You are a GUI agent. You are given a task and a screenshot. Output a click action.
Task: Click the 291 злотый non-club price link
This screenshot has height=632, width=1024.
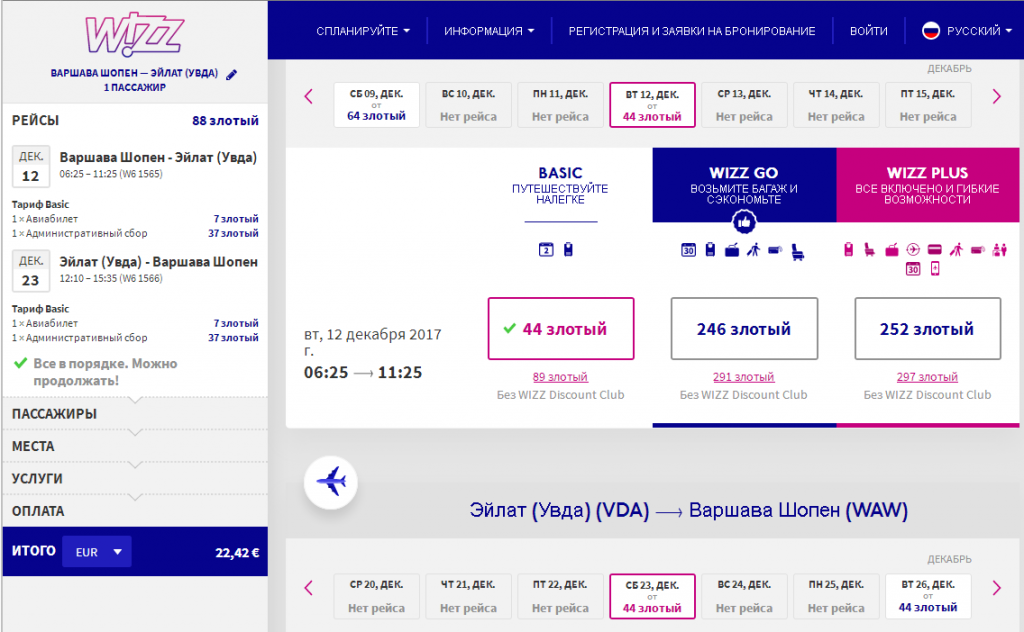pos(744,377)
